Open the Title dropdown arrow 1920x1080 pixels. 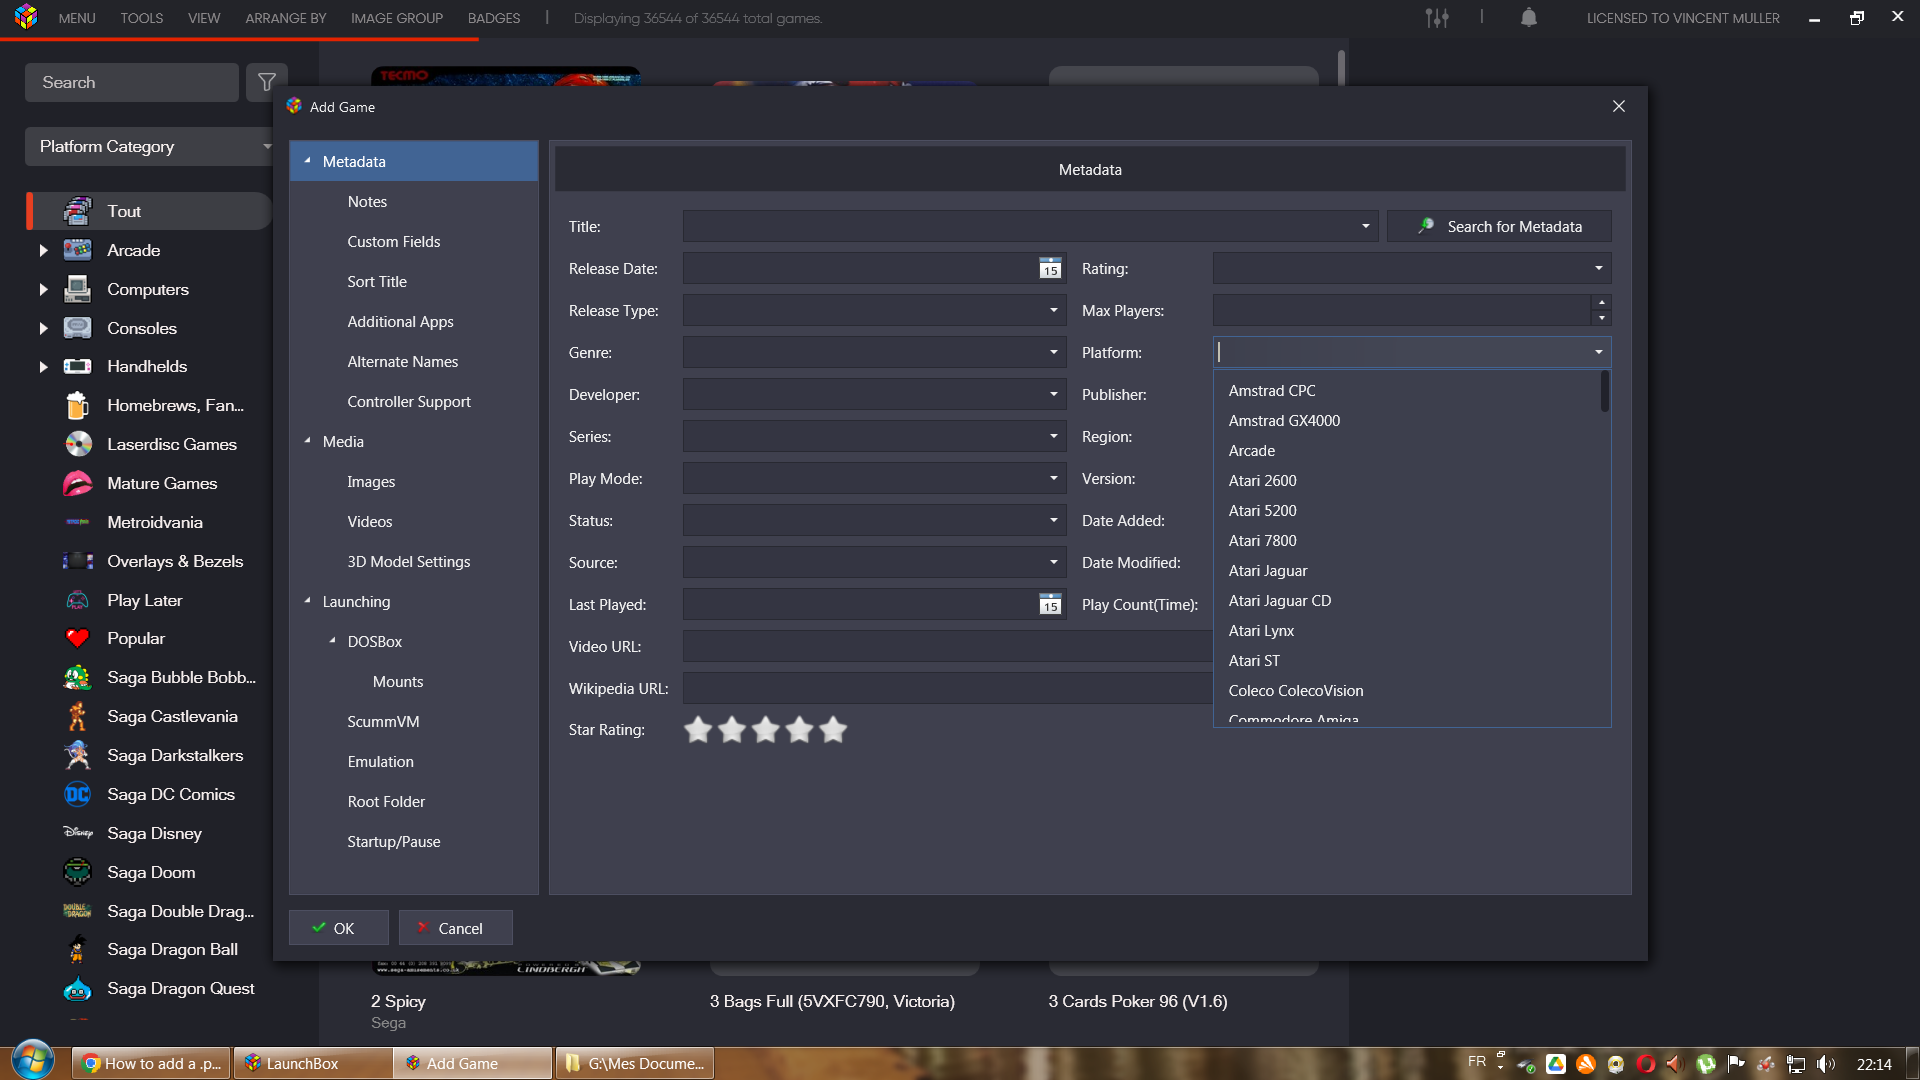[1365, 226]
